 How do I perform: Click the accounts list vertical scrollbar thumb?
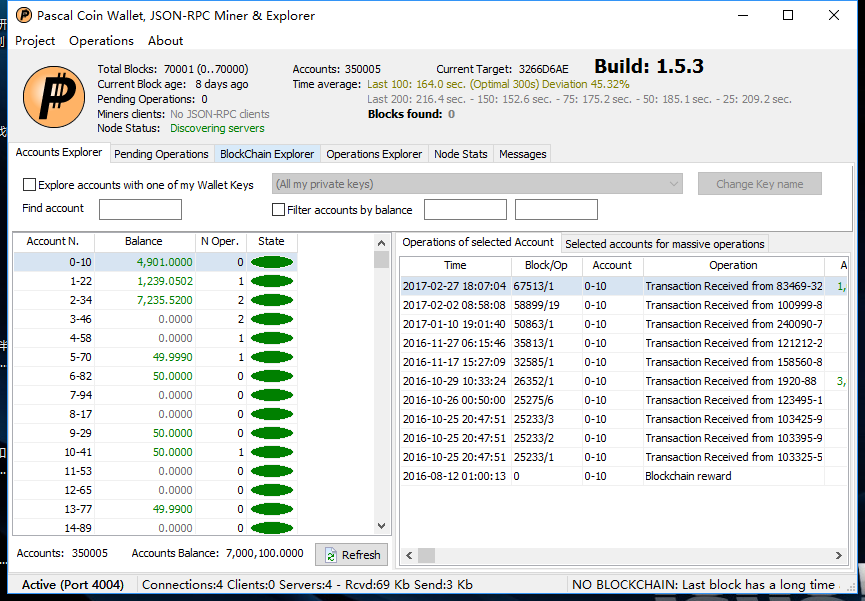tap(381, 259)
